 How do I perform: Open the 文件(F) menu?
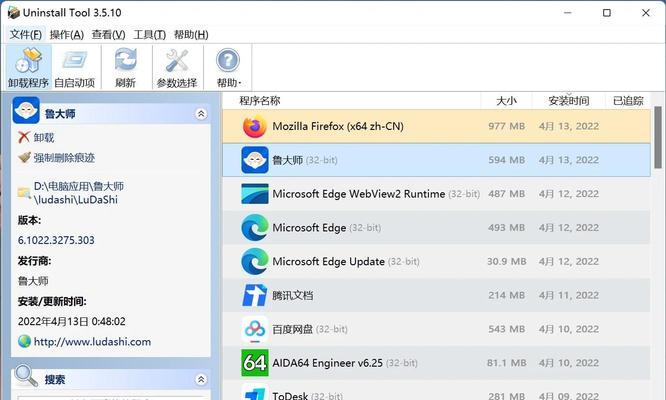[25, 34]
